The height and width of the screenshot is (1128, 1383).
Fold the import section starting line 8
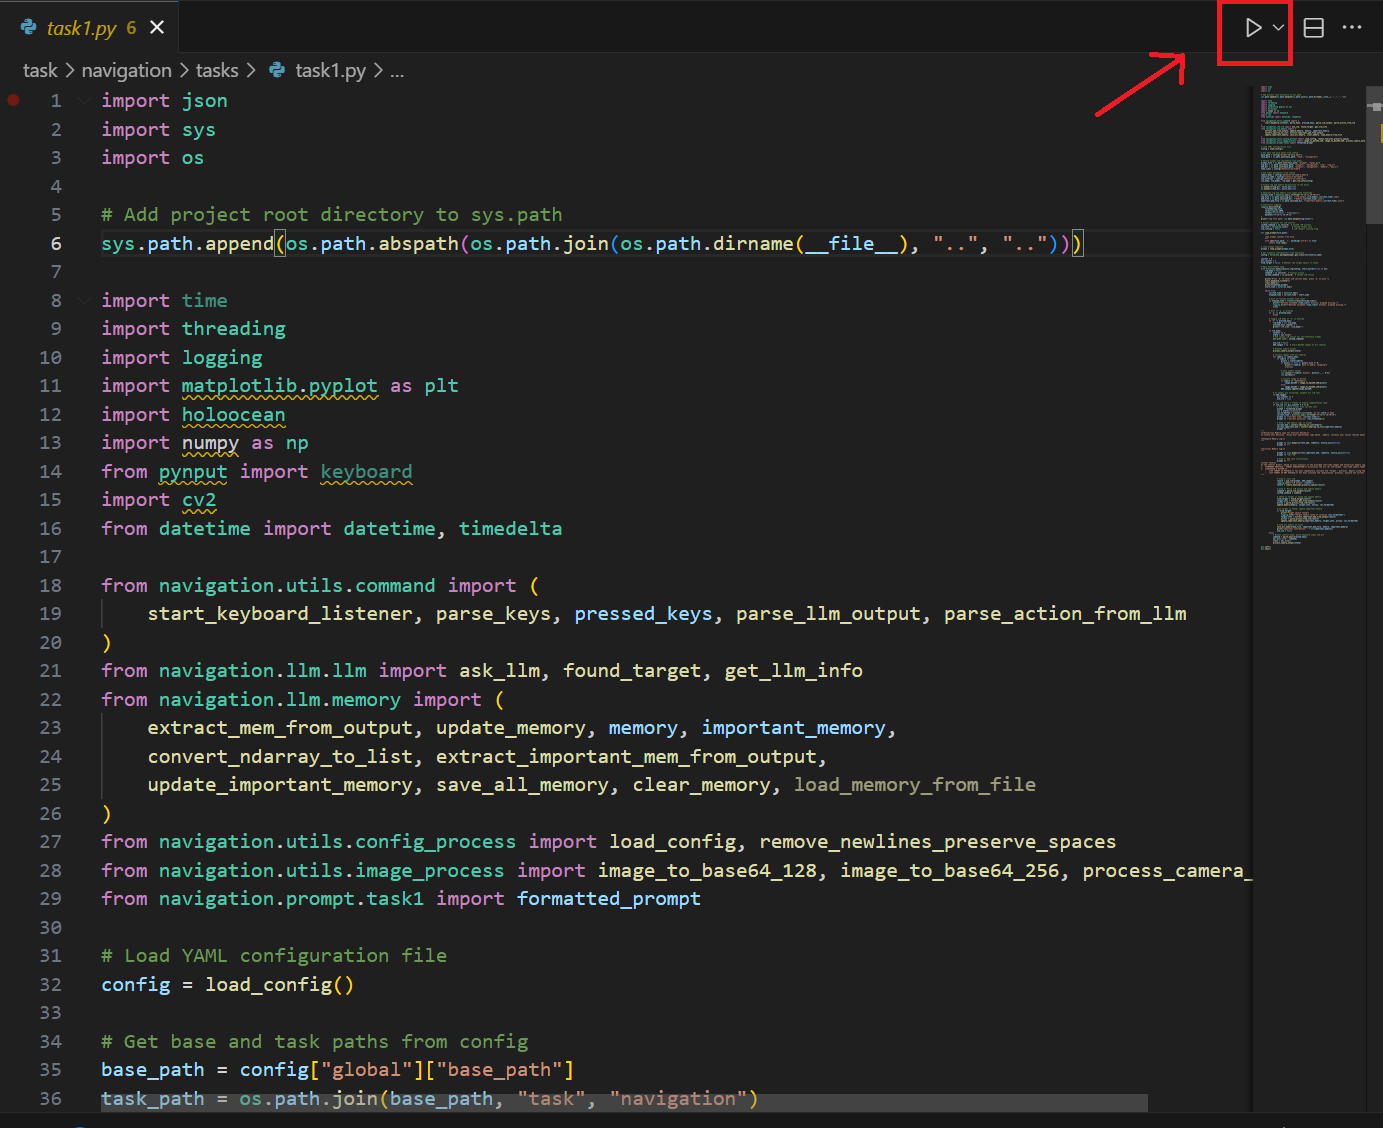click(84, 300)
